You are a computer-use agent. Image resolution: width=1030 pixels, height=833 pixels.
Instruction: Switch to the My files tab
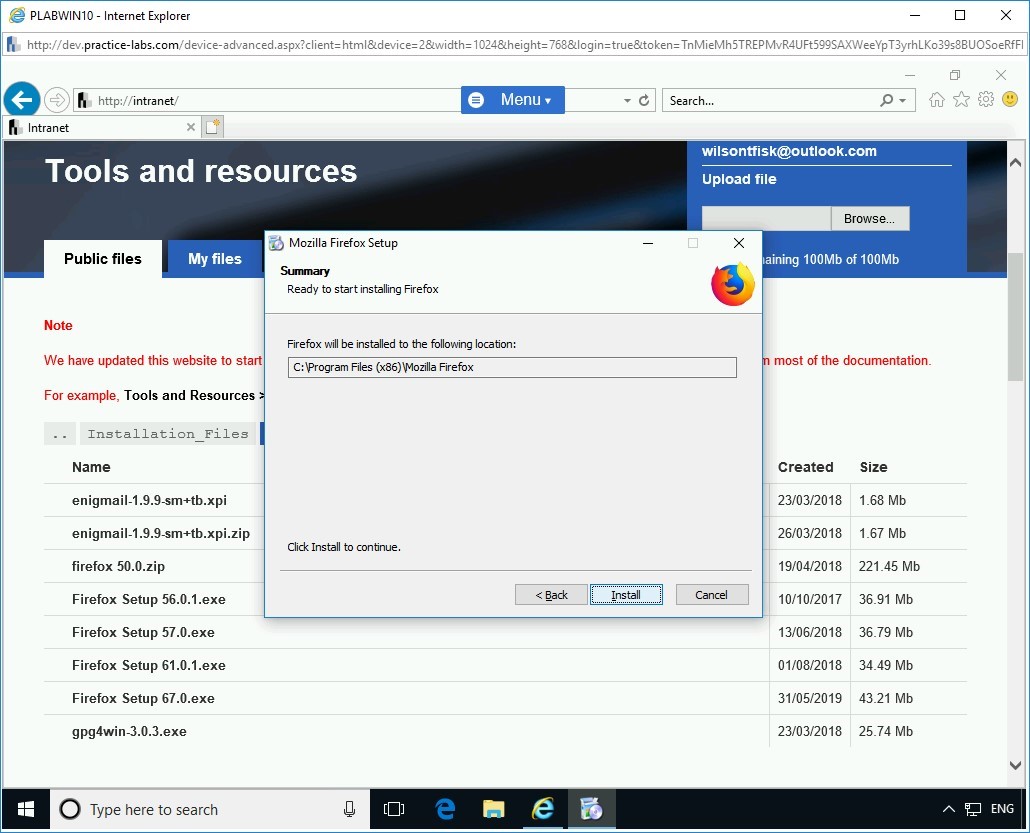pyautogui.click(x=214, y=258)
